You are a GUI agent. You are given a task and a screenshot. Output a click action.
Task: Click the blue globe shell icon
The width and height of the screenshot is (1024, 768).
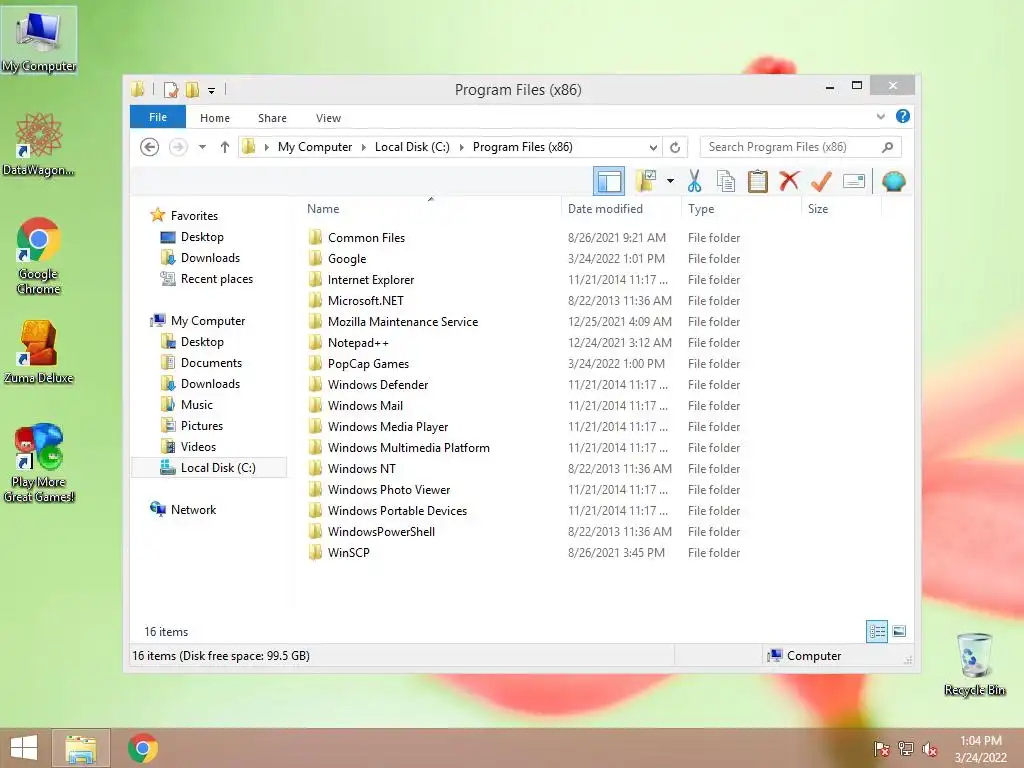pyautogui.click(x=893, y=181)
